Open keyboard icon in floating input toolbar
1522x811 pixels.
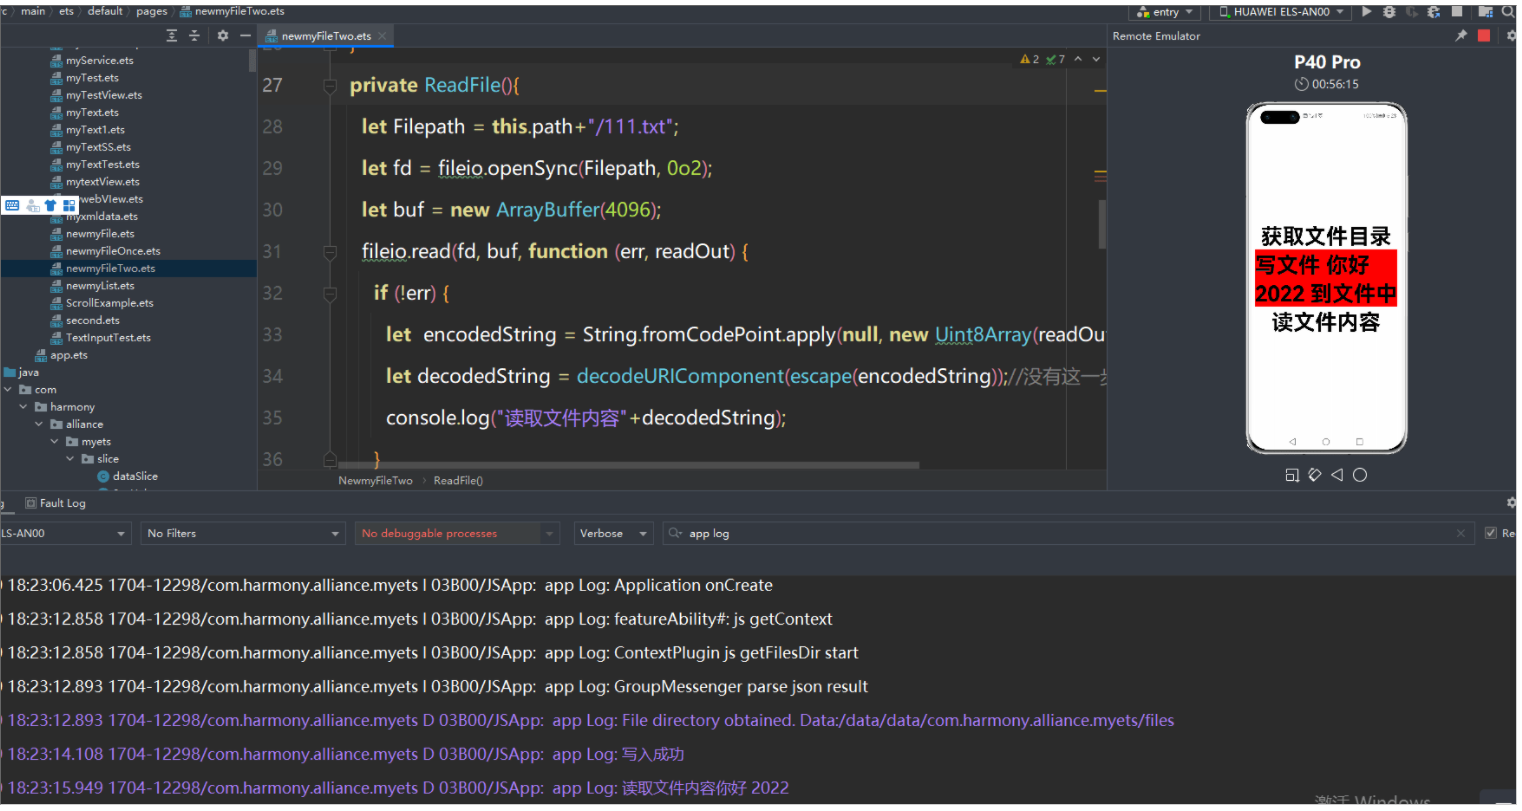(12, 205)
